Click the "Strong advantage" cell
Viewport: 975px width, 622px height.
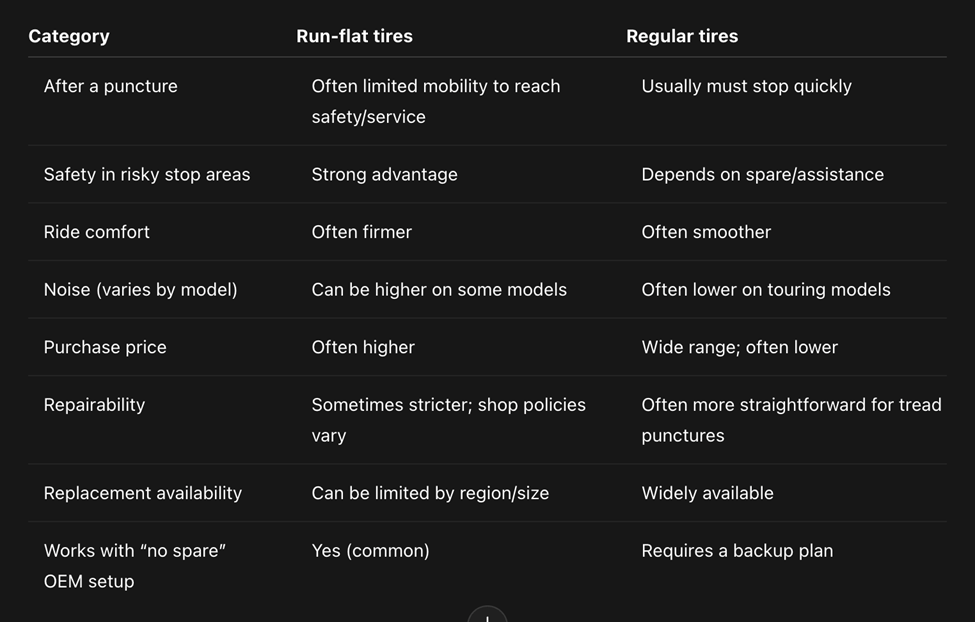tap(384, 174)
